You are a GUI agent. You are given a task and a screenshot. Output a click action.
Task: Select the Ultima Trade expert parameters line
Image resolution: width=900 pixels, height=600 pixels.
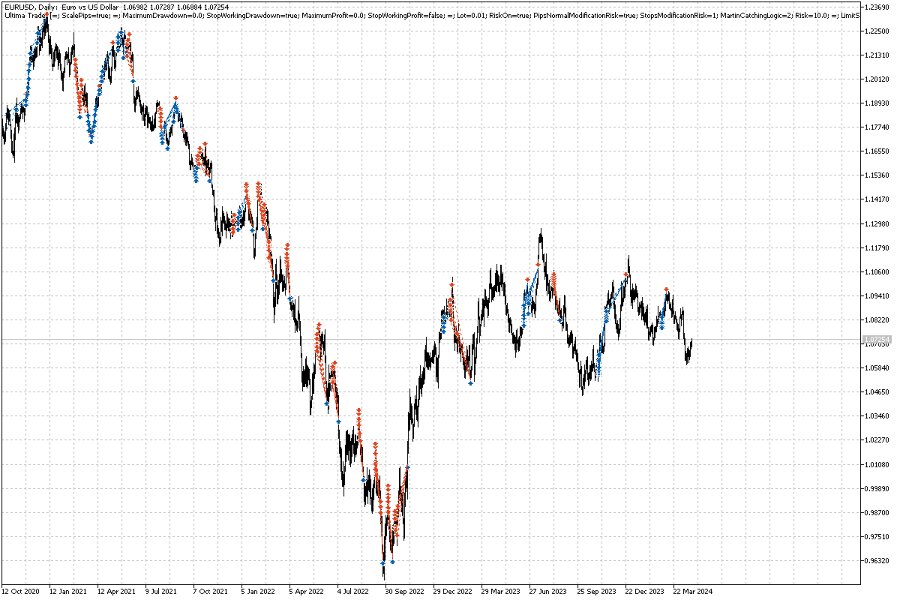tap(432, 16)
